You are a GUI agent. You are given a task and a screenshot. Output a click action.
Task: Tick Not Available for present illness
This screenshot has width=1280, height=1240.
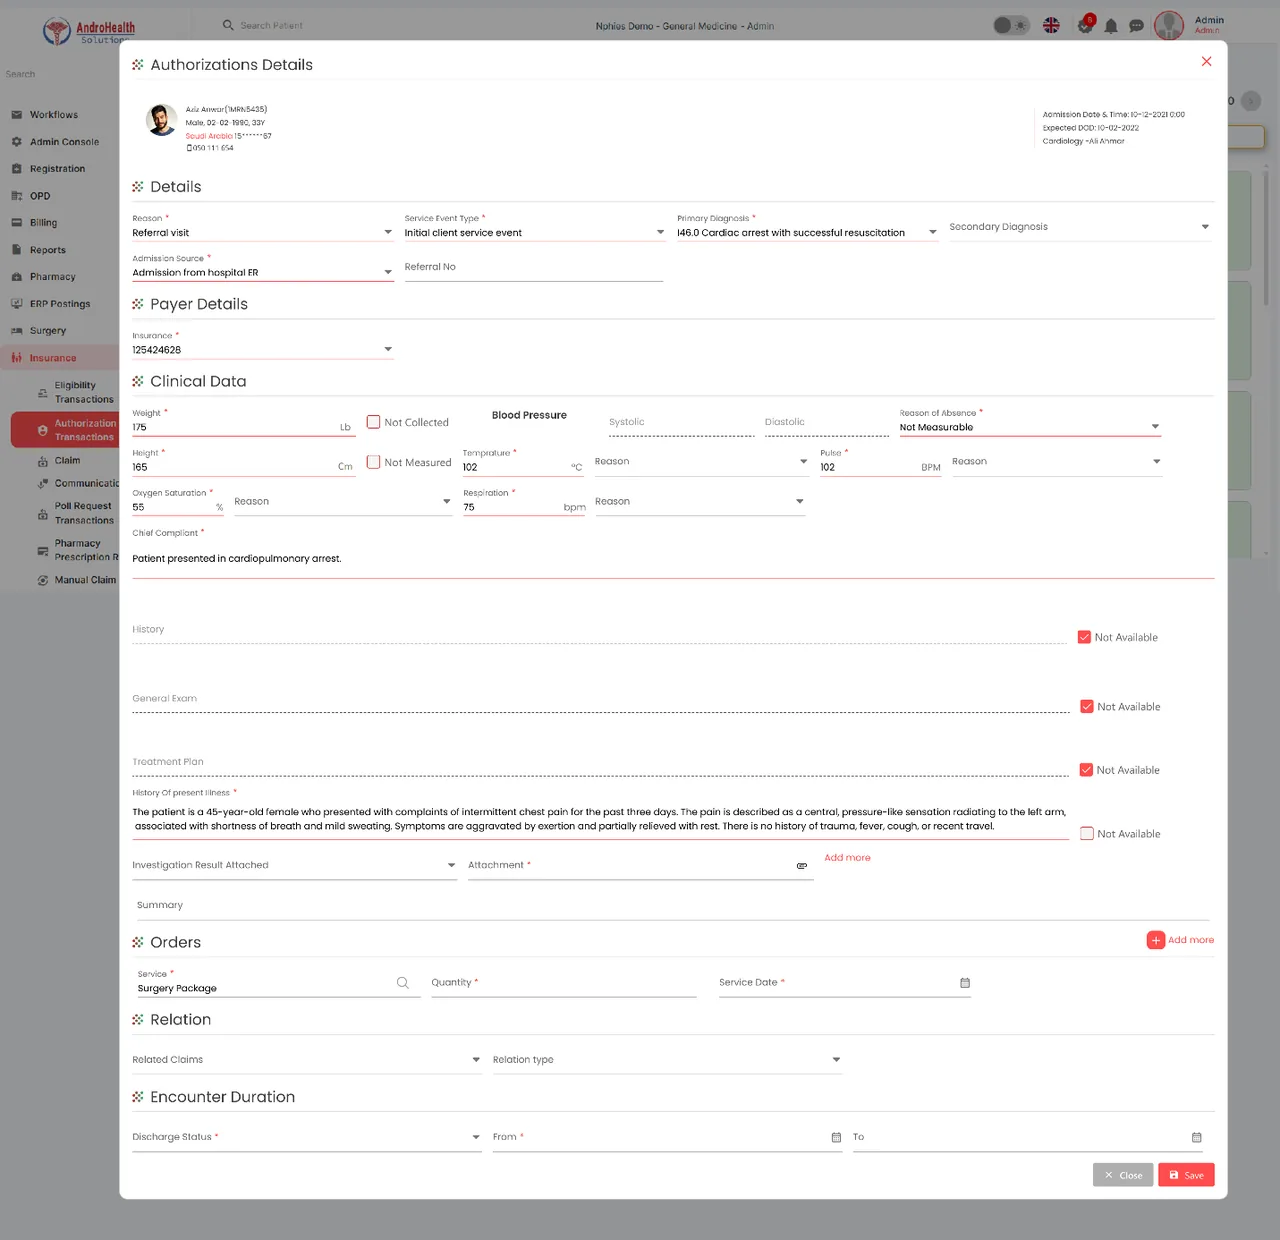(1087, 834)
